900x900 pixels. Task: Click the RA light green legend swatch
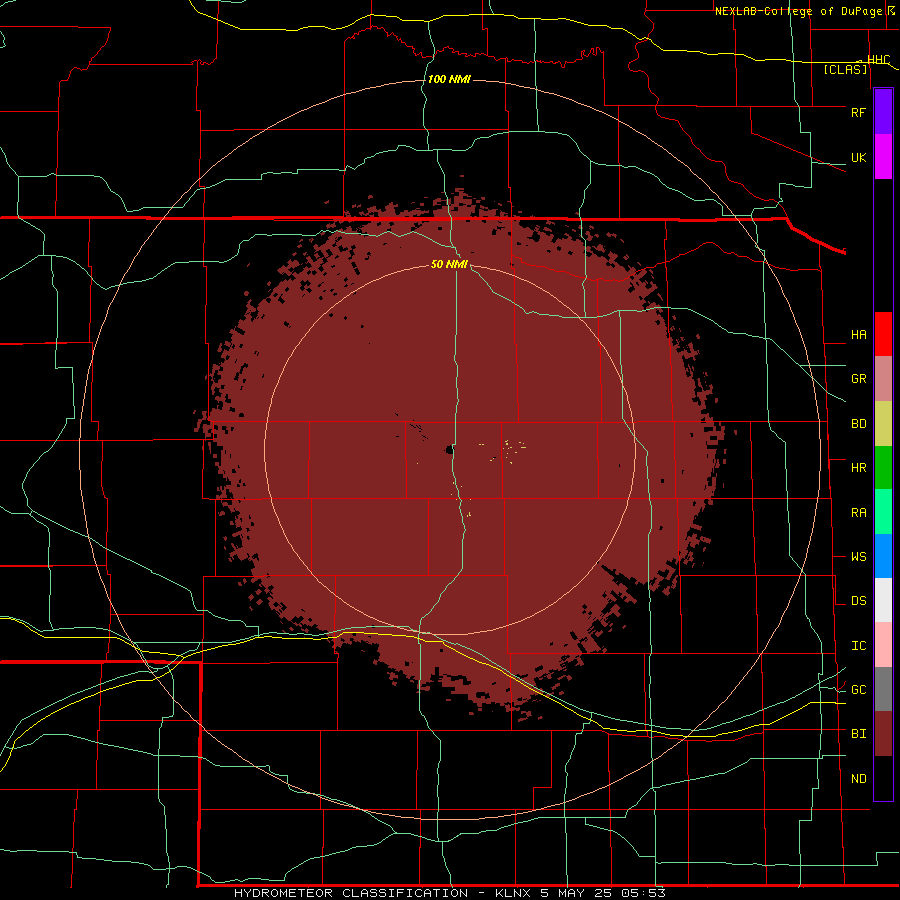point(883,512)
